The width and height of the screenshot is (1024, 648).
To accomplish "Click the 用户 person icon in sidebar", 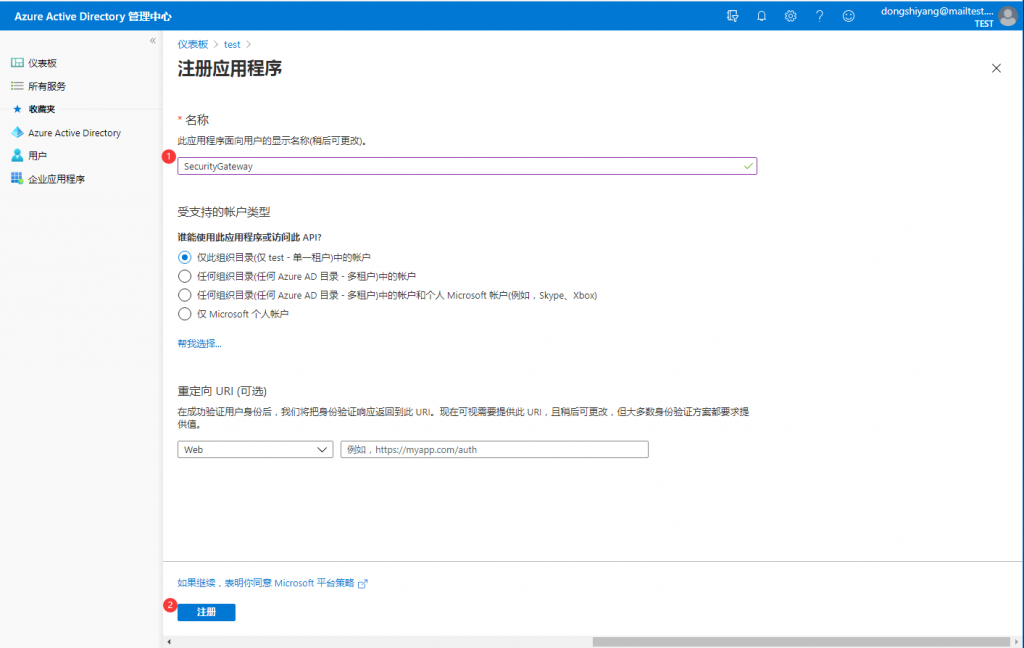I will [17, 155].
